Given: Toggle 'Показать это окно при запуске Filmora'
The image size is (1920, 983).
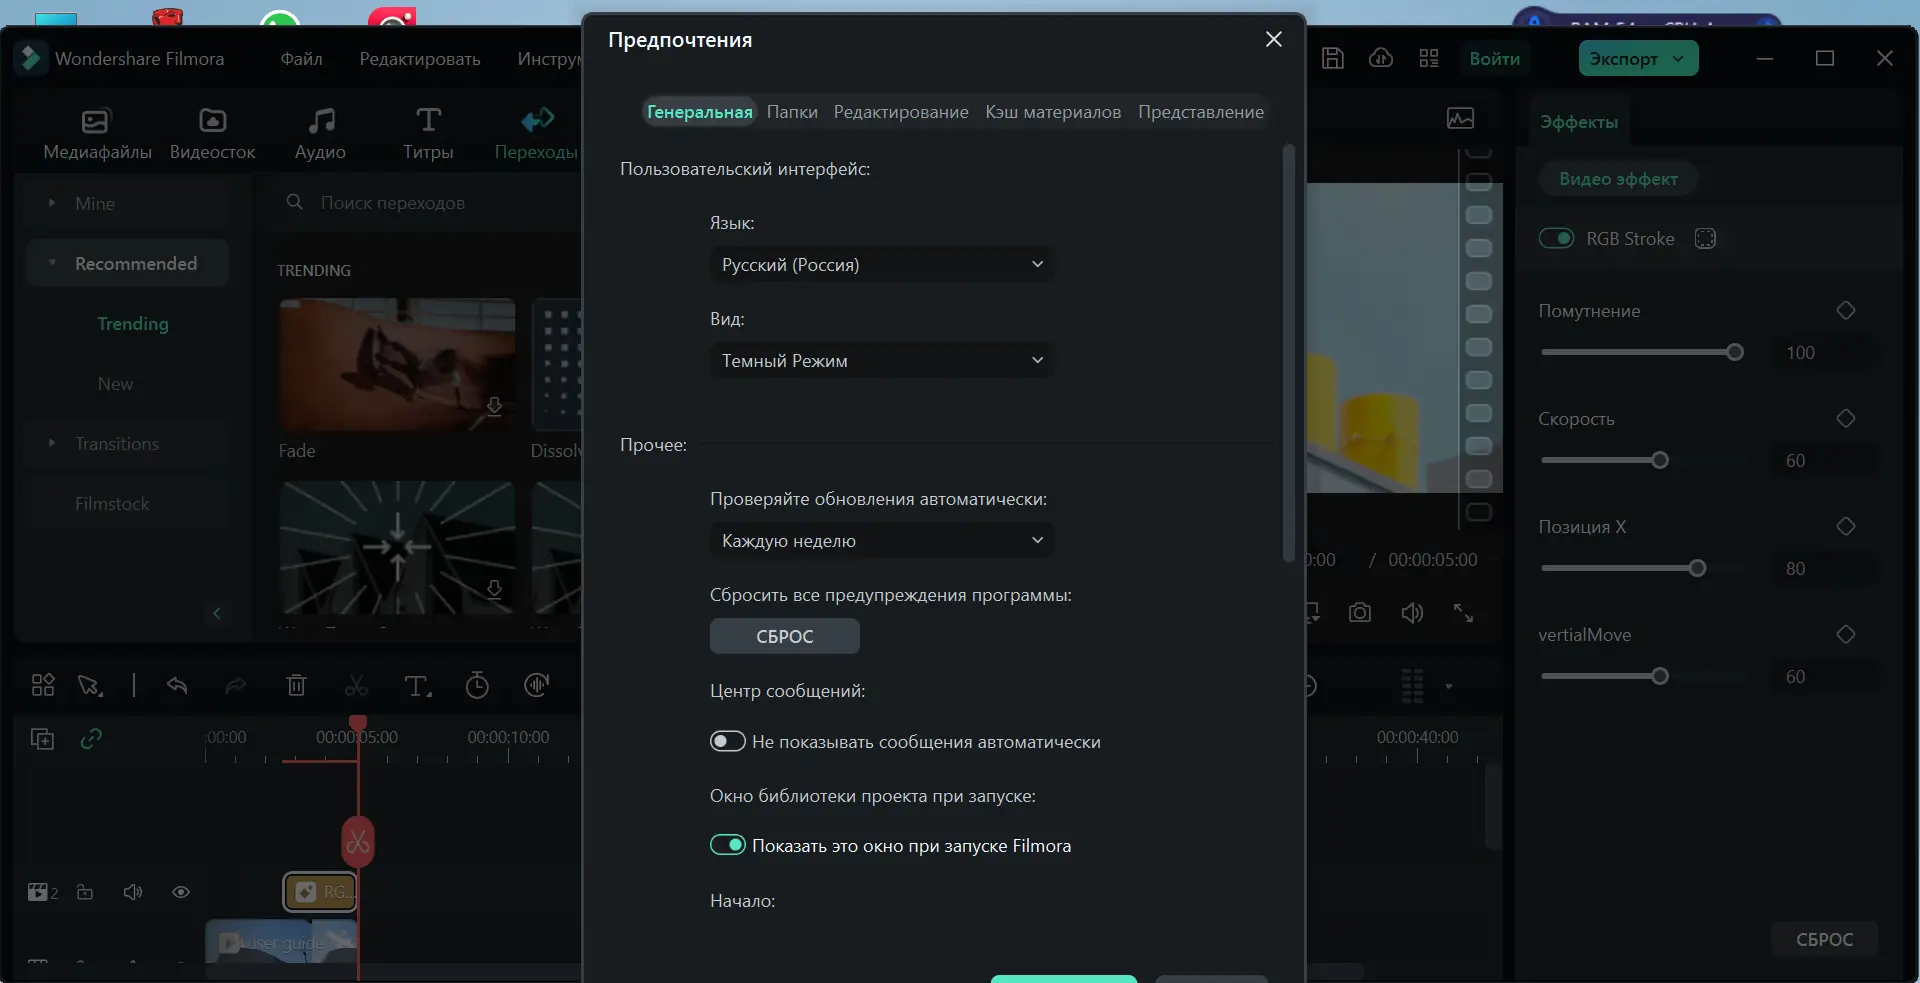Looking at the screenshot, I should point(727,845).
